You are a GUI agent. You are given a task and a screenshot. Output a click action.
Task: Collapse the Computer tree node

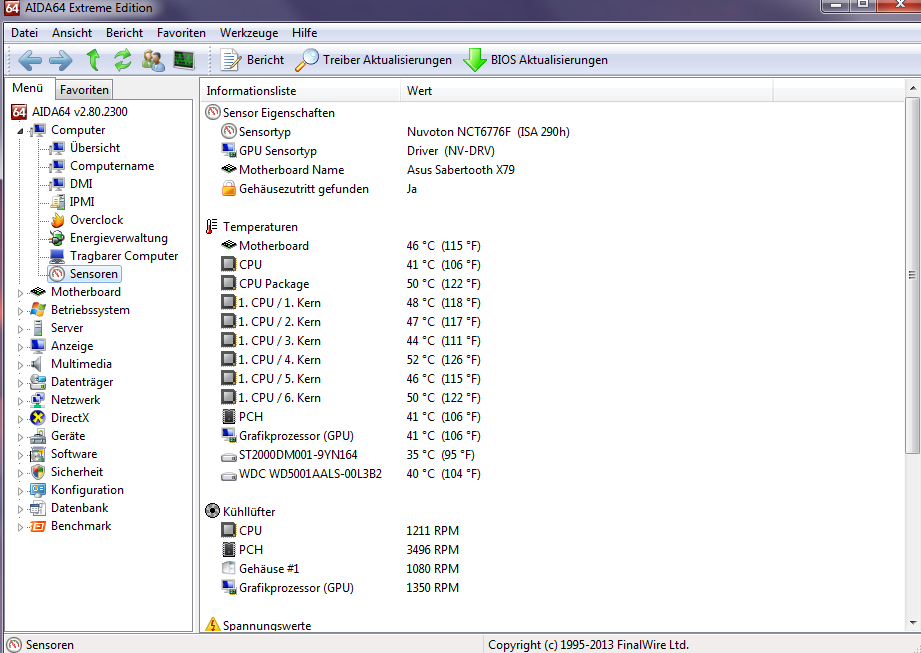tap(20, 131)
